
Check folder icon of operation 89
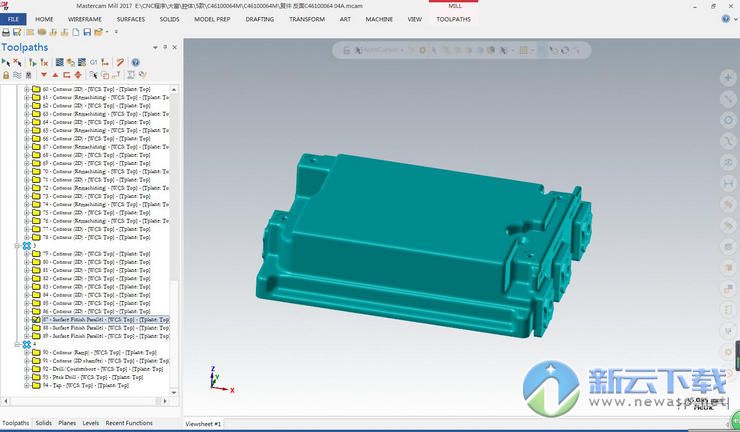coord(36,336)
